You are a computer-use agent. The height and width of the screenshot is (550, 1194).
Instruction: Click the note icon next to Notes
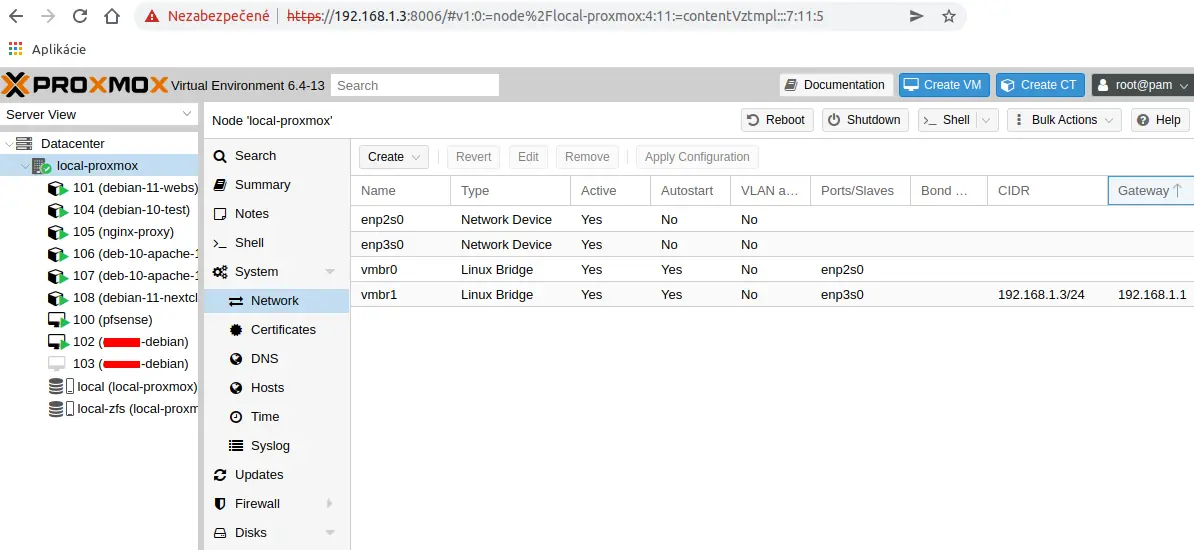tap(220, 214)
